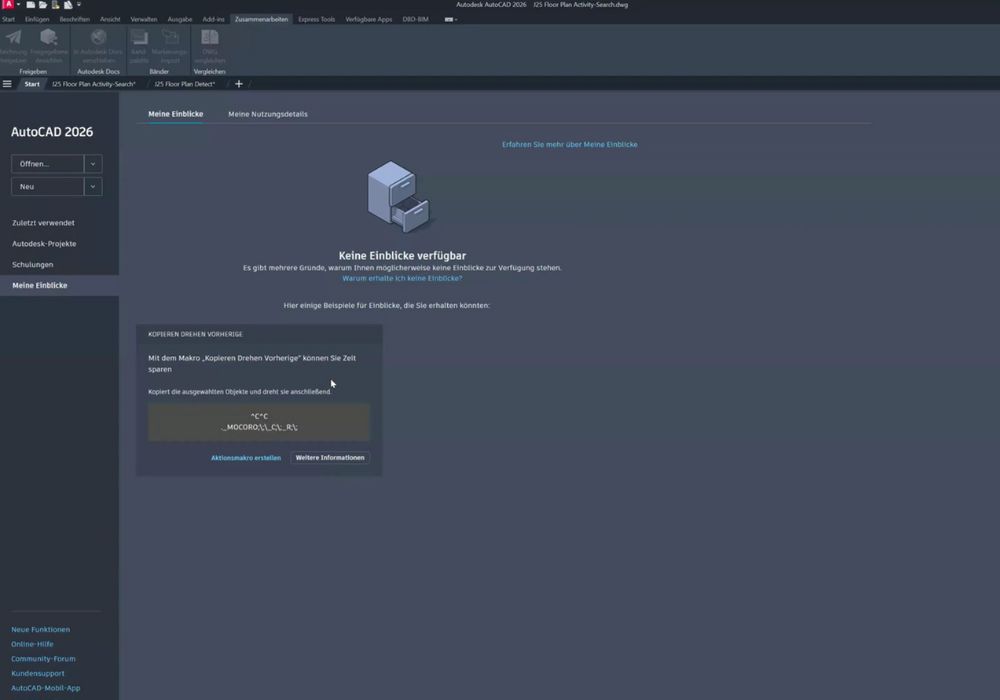The height and width of the screenshot is (700, 1000).
Task: Expand the Neu dropdown arrow
Action: click(93, 187)
